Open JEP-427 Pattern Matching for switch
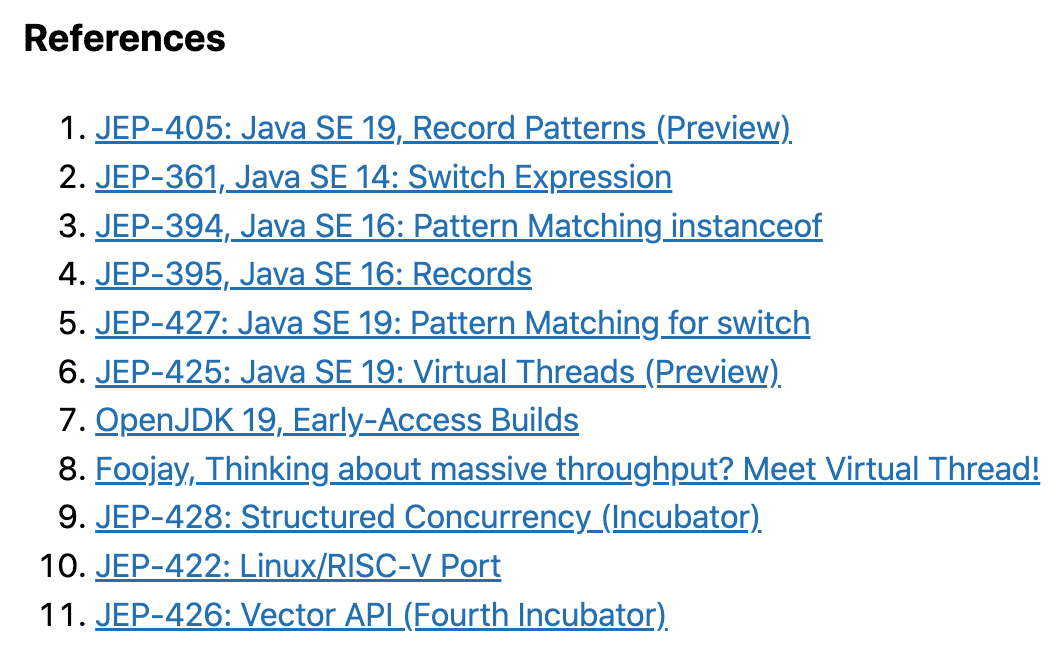 click(x=452, y=323)
